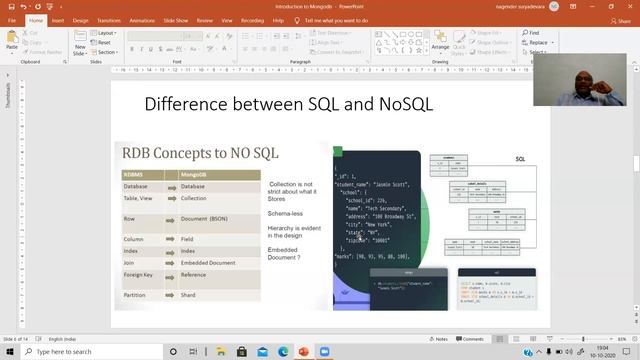The image size is (640, 360).
Task: Toggle italic formatting
Action: [141, 49]
